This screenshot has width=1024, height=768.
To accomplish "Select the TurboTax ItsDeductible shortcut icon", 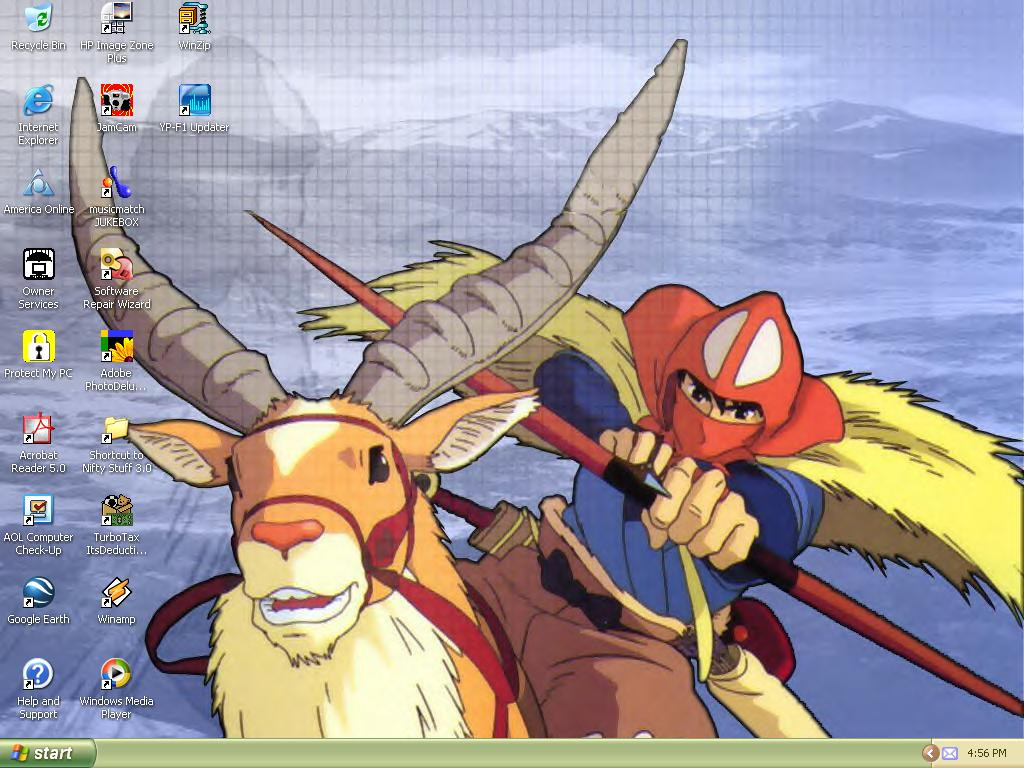I will pos(116,510).
